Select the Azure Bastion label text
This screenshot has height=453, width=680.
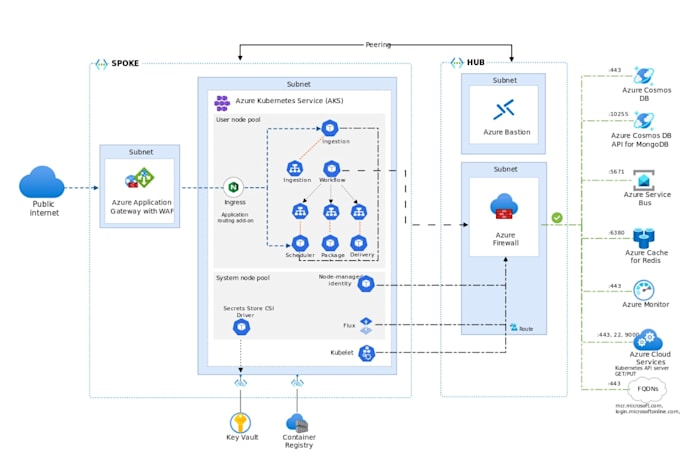pos(507,132)
